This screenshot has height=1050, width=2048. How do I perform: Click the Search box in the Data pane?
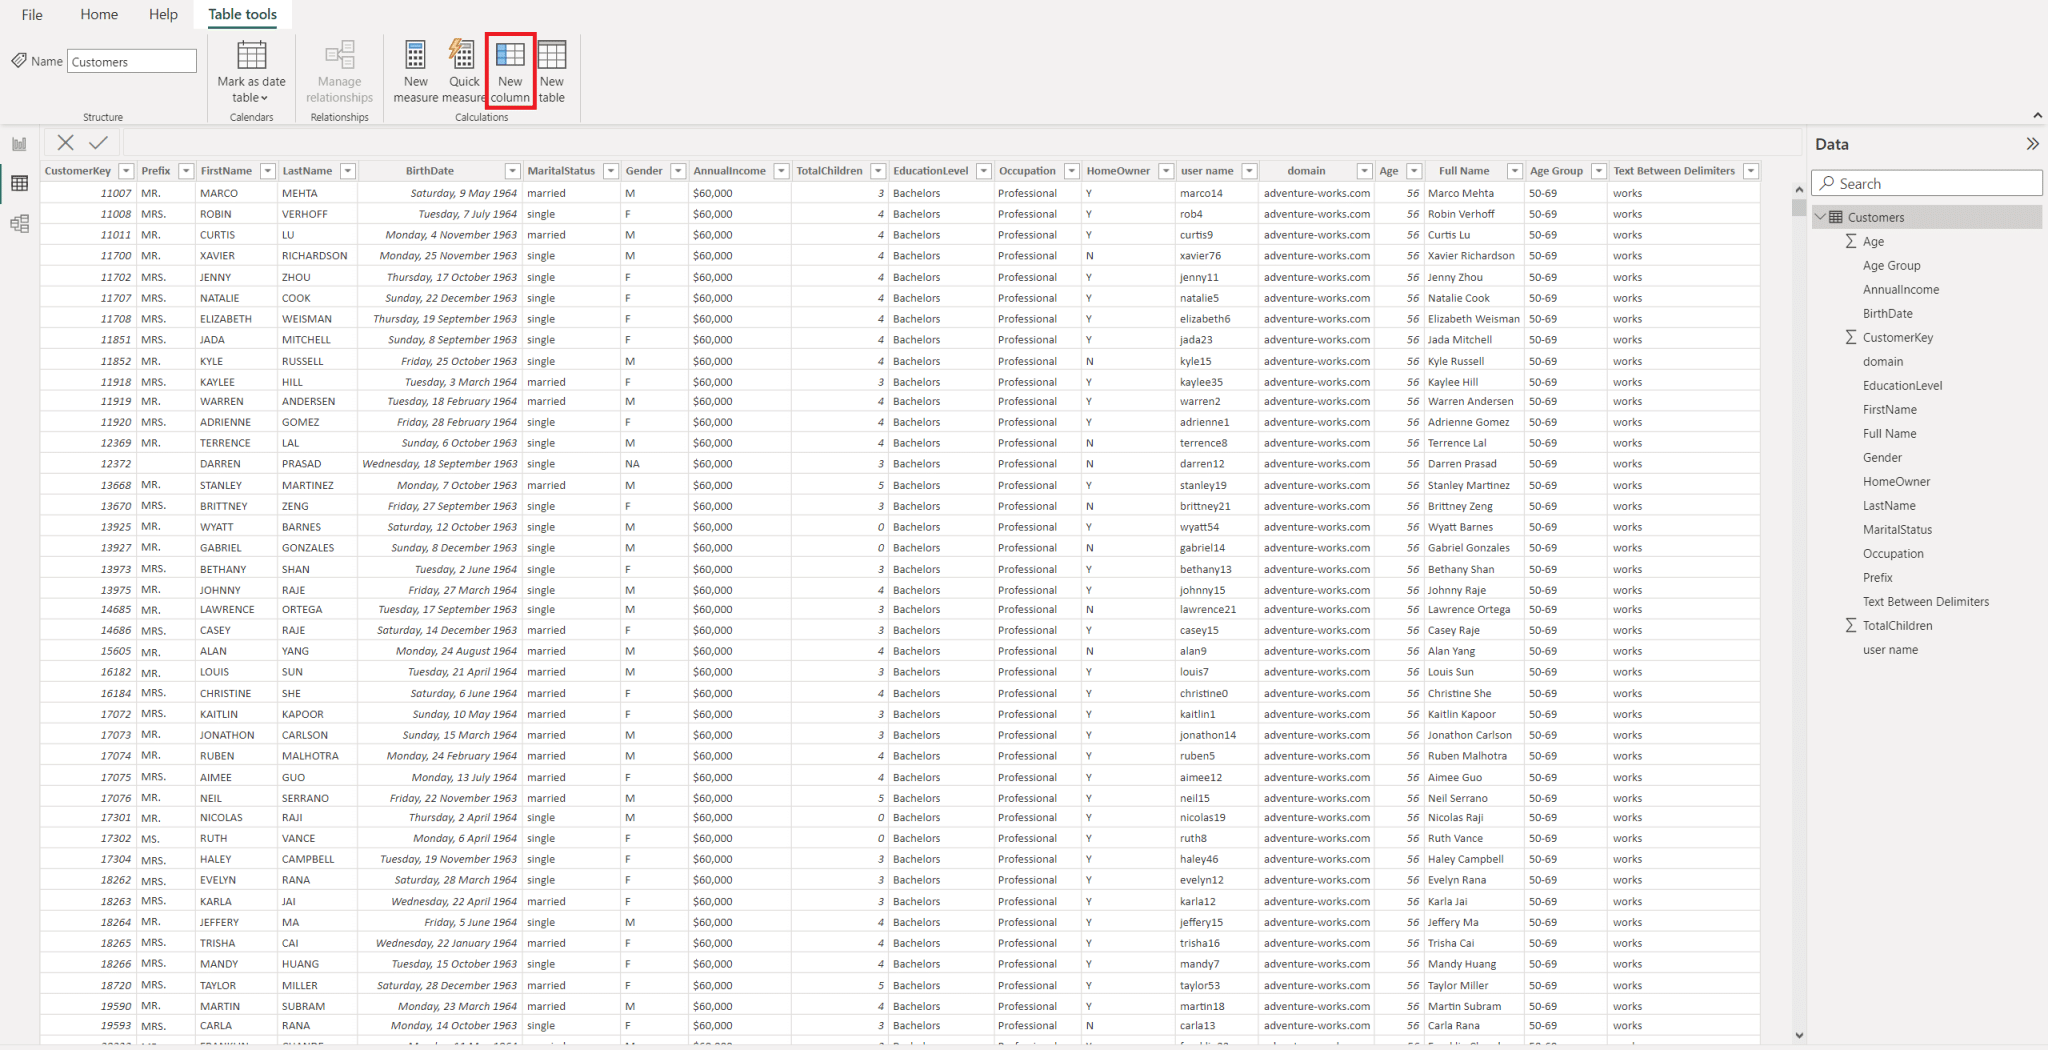1926,183
